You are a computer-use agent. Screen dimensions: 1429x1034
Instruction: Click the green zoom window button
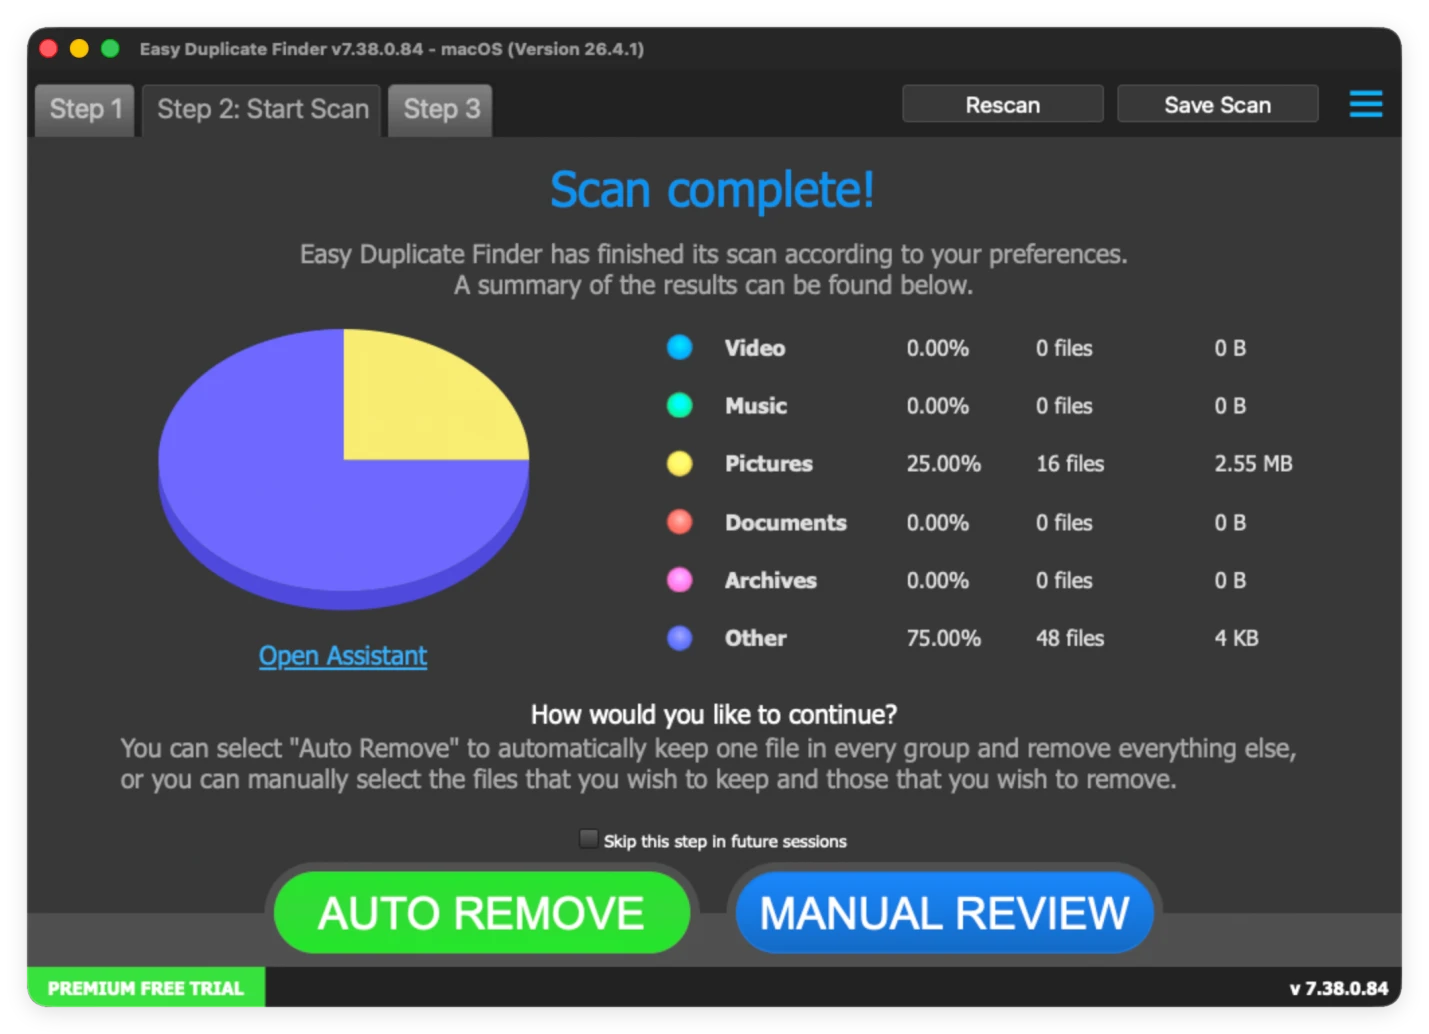point(110,48)
